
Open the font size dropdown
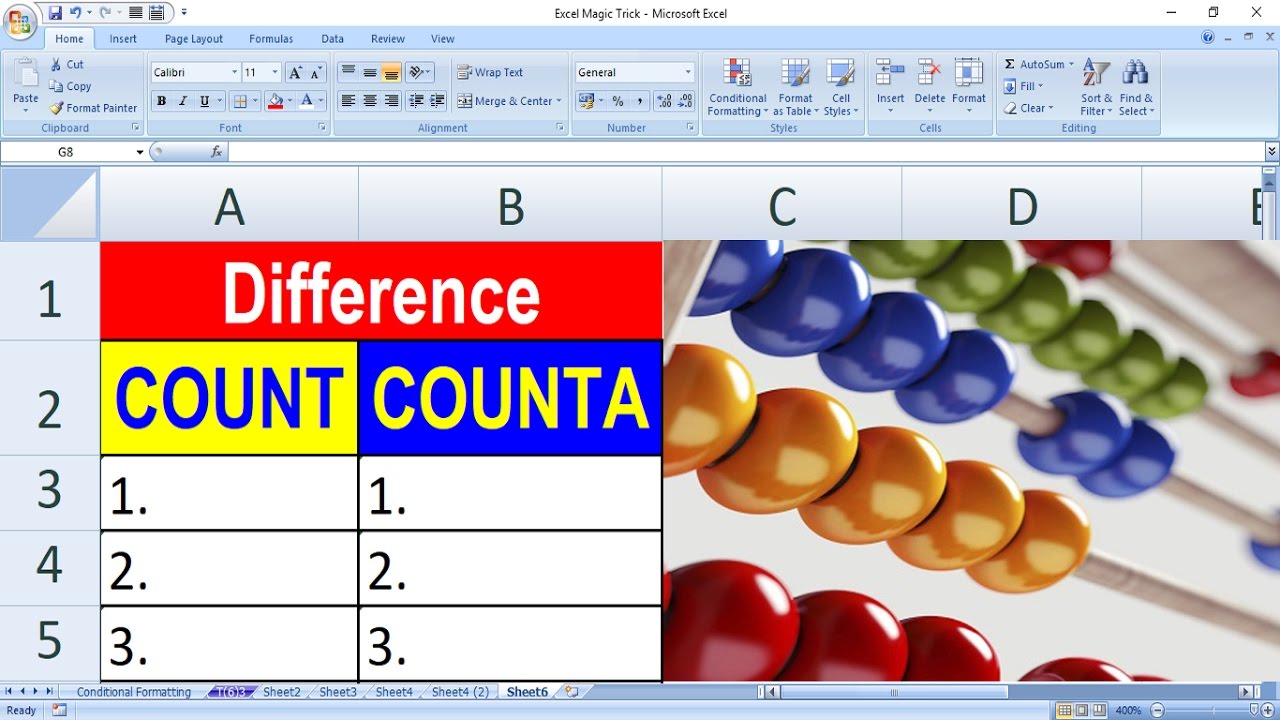[275, 72]
